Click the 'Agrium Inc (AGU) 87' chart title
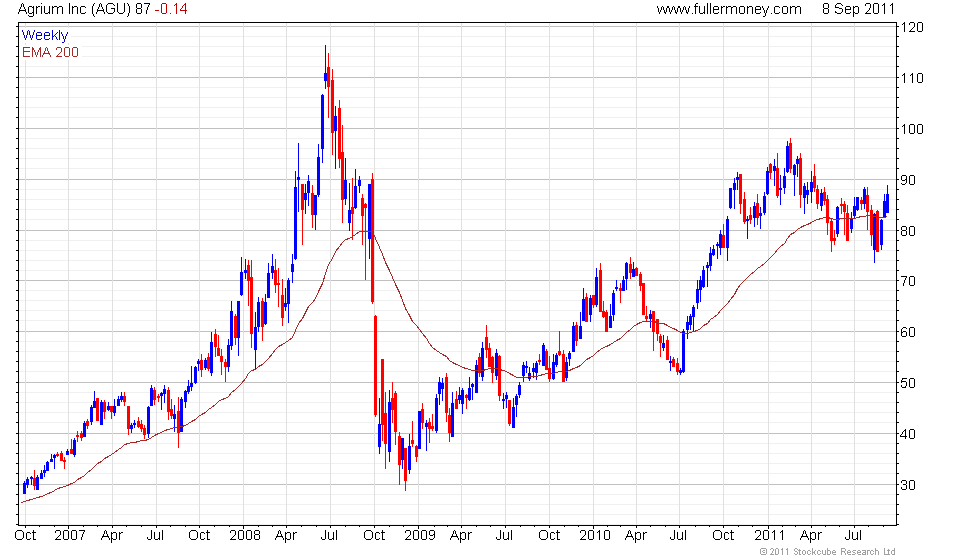 click(x=83, y=9)
